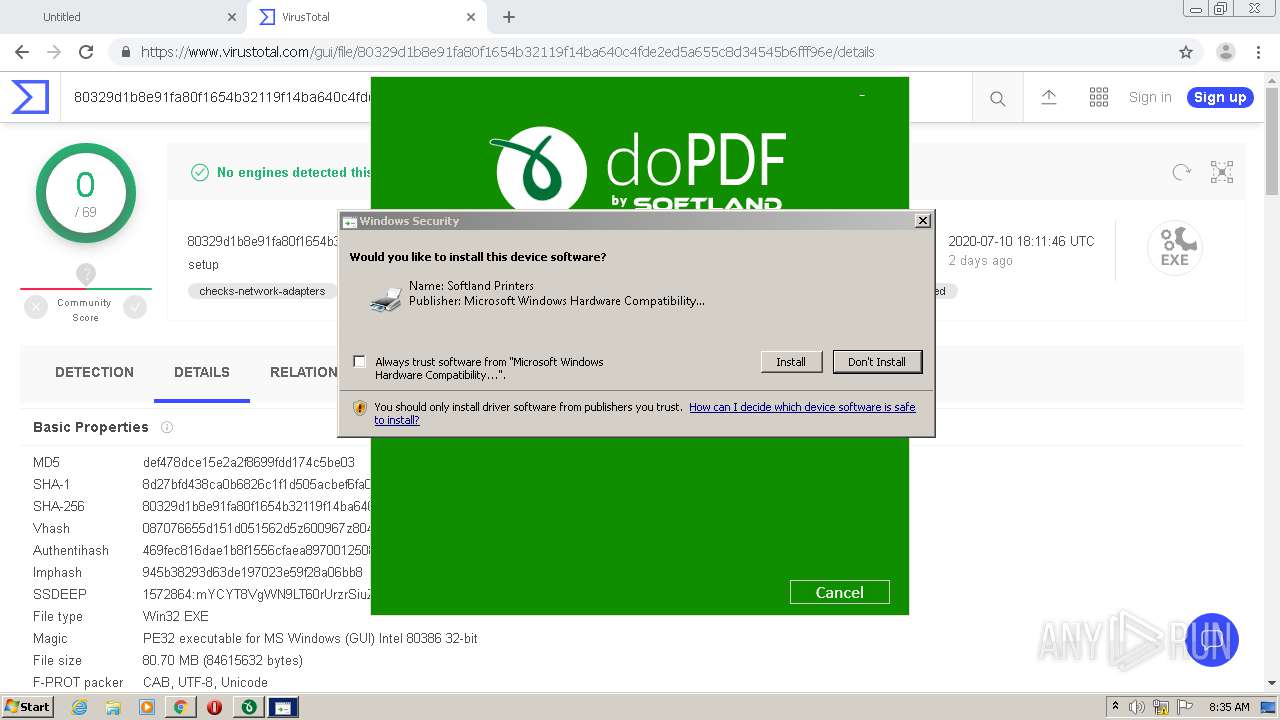This screenshot has width=1280, height=720.
Task: Close the VirusTotal browser tab
Action: click(x=471, y=17)
